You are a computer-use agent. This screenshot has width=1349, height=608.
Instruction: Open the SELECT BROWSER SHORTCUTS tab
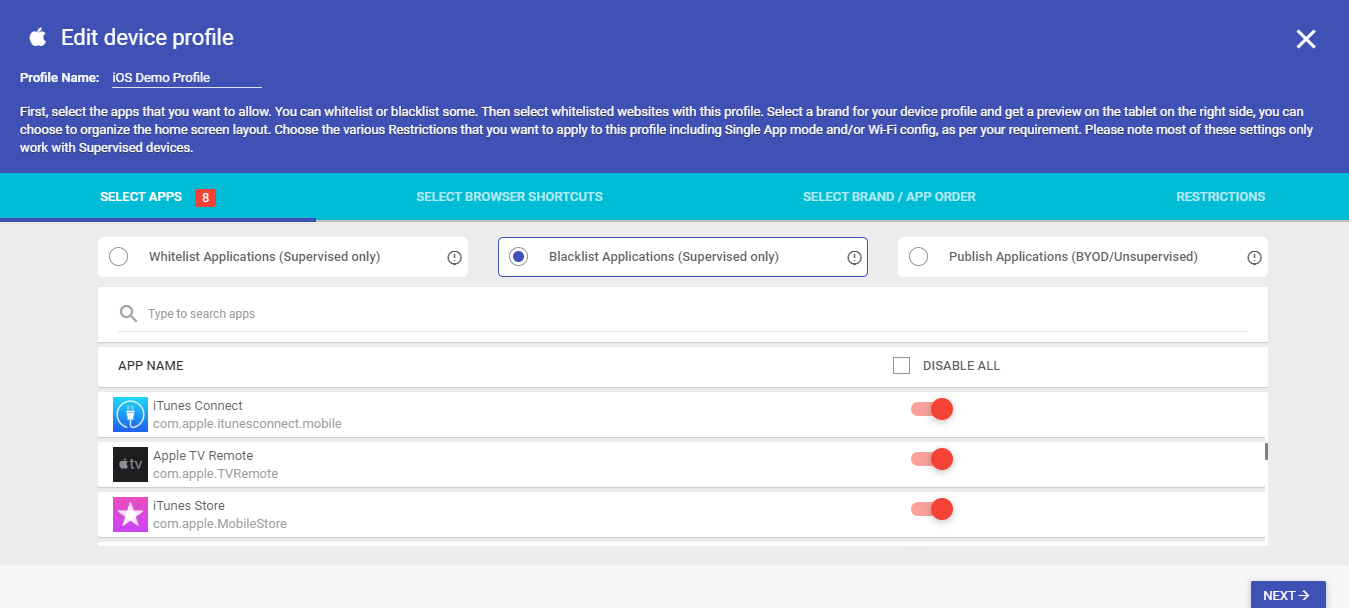coord(509,196)
